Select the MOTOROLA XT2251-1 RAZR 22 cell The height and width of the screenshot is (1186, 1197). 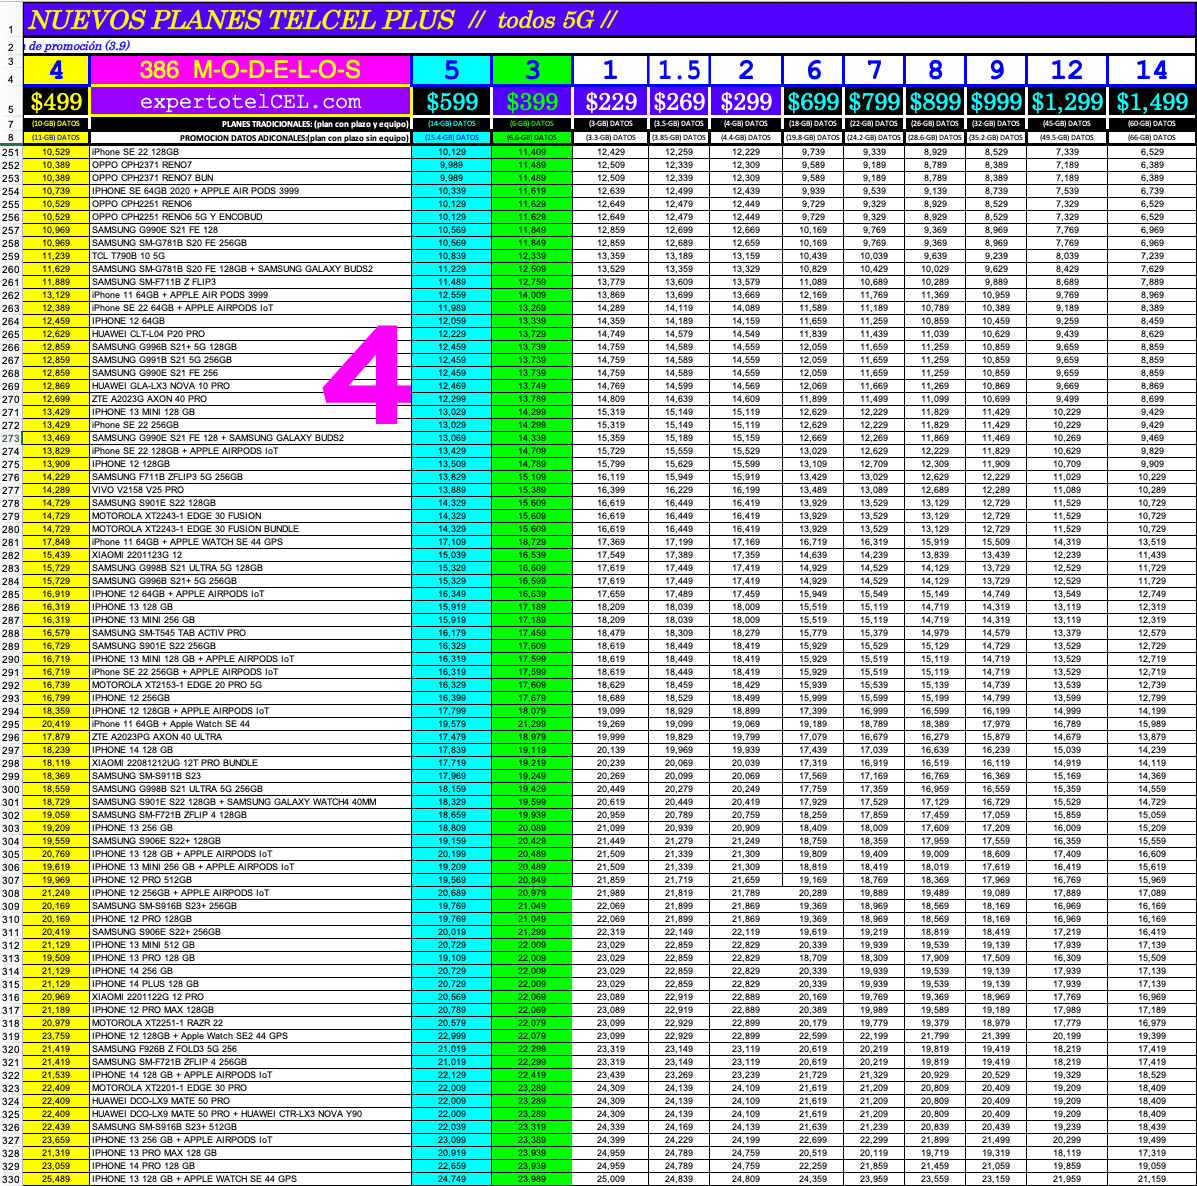pyautogui.click(x=250, y=1023)
